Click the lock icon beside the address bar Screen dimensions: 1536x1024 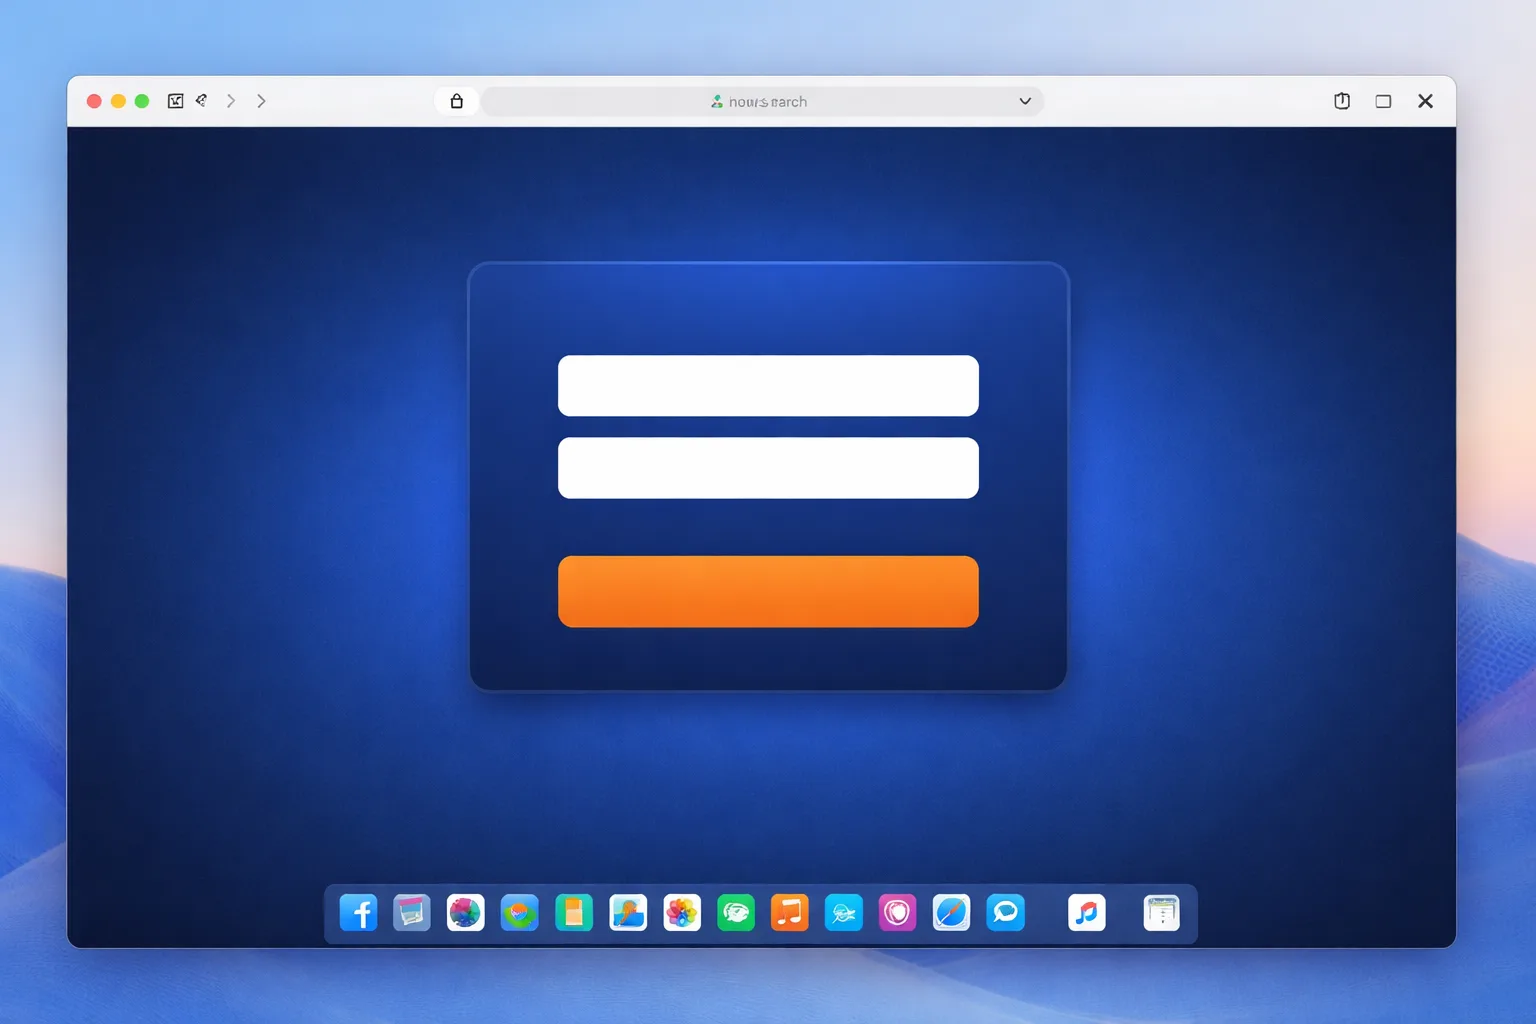click(457, 101)
